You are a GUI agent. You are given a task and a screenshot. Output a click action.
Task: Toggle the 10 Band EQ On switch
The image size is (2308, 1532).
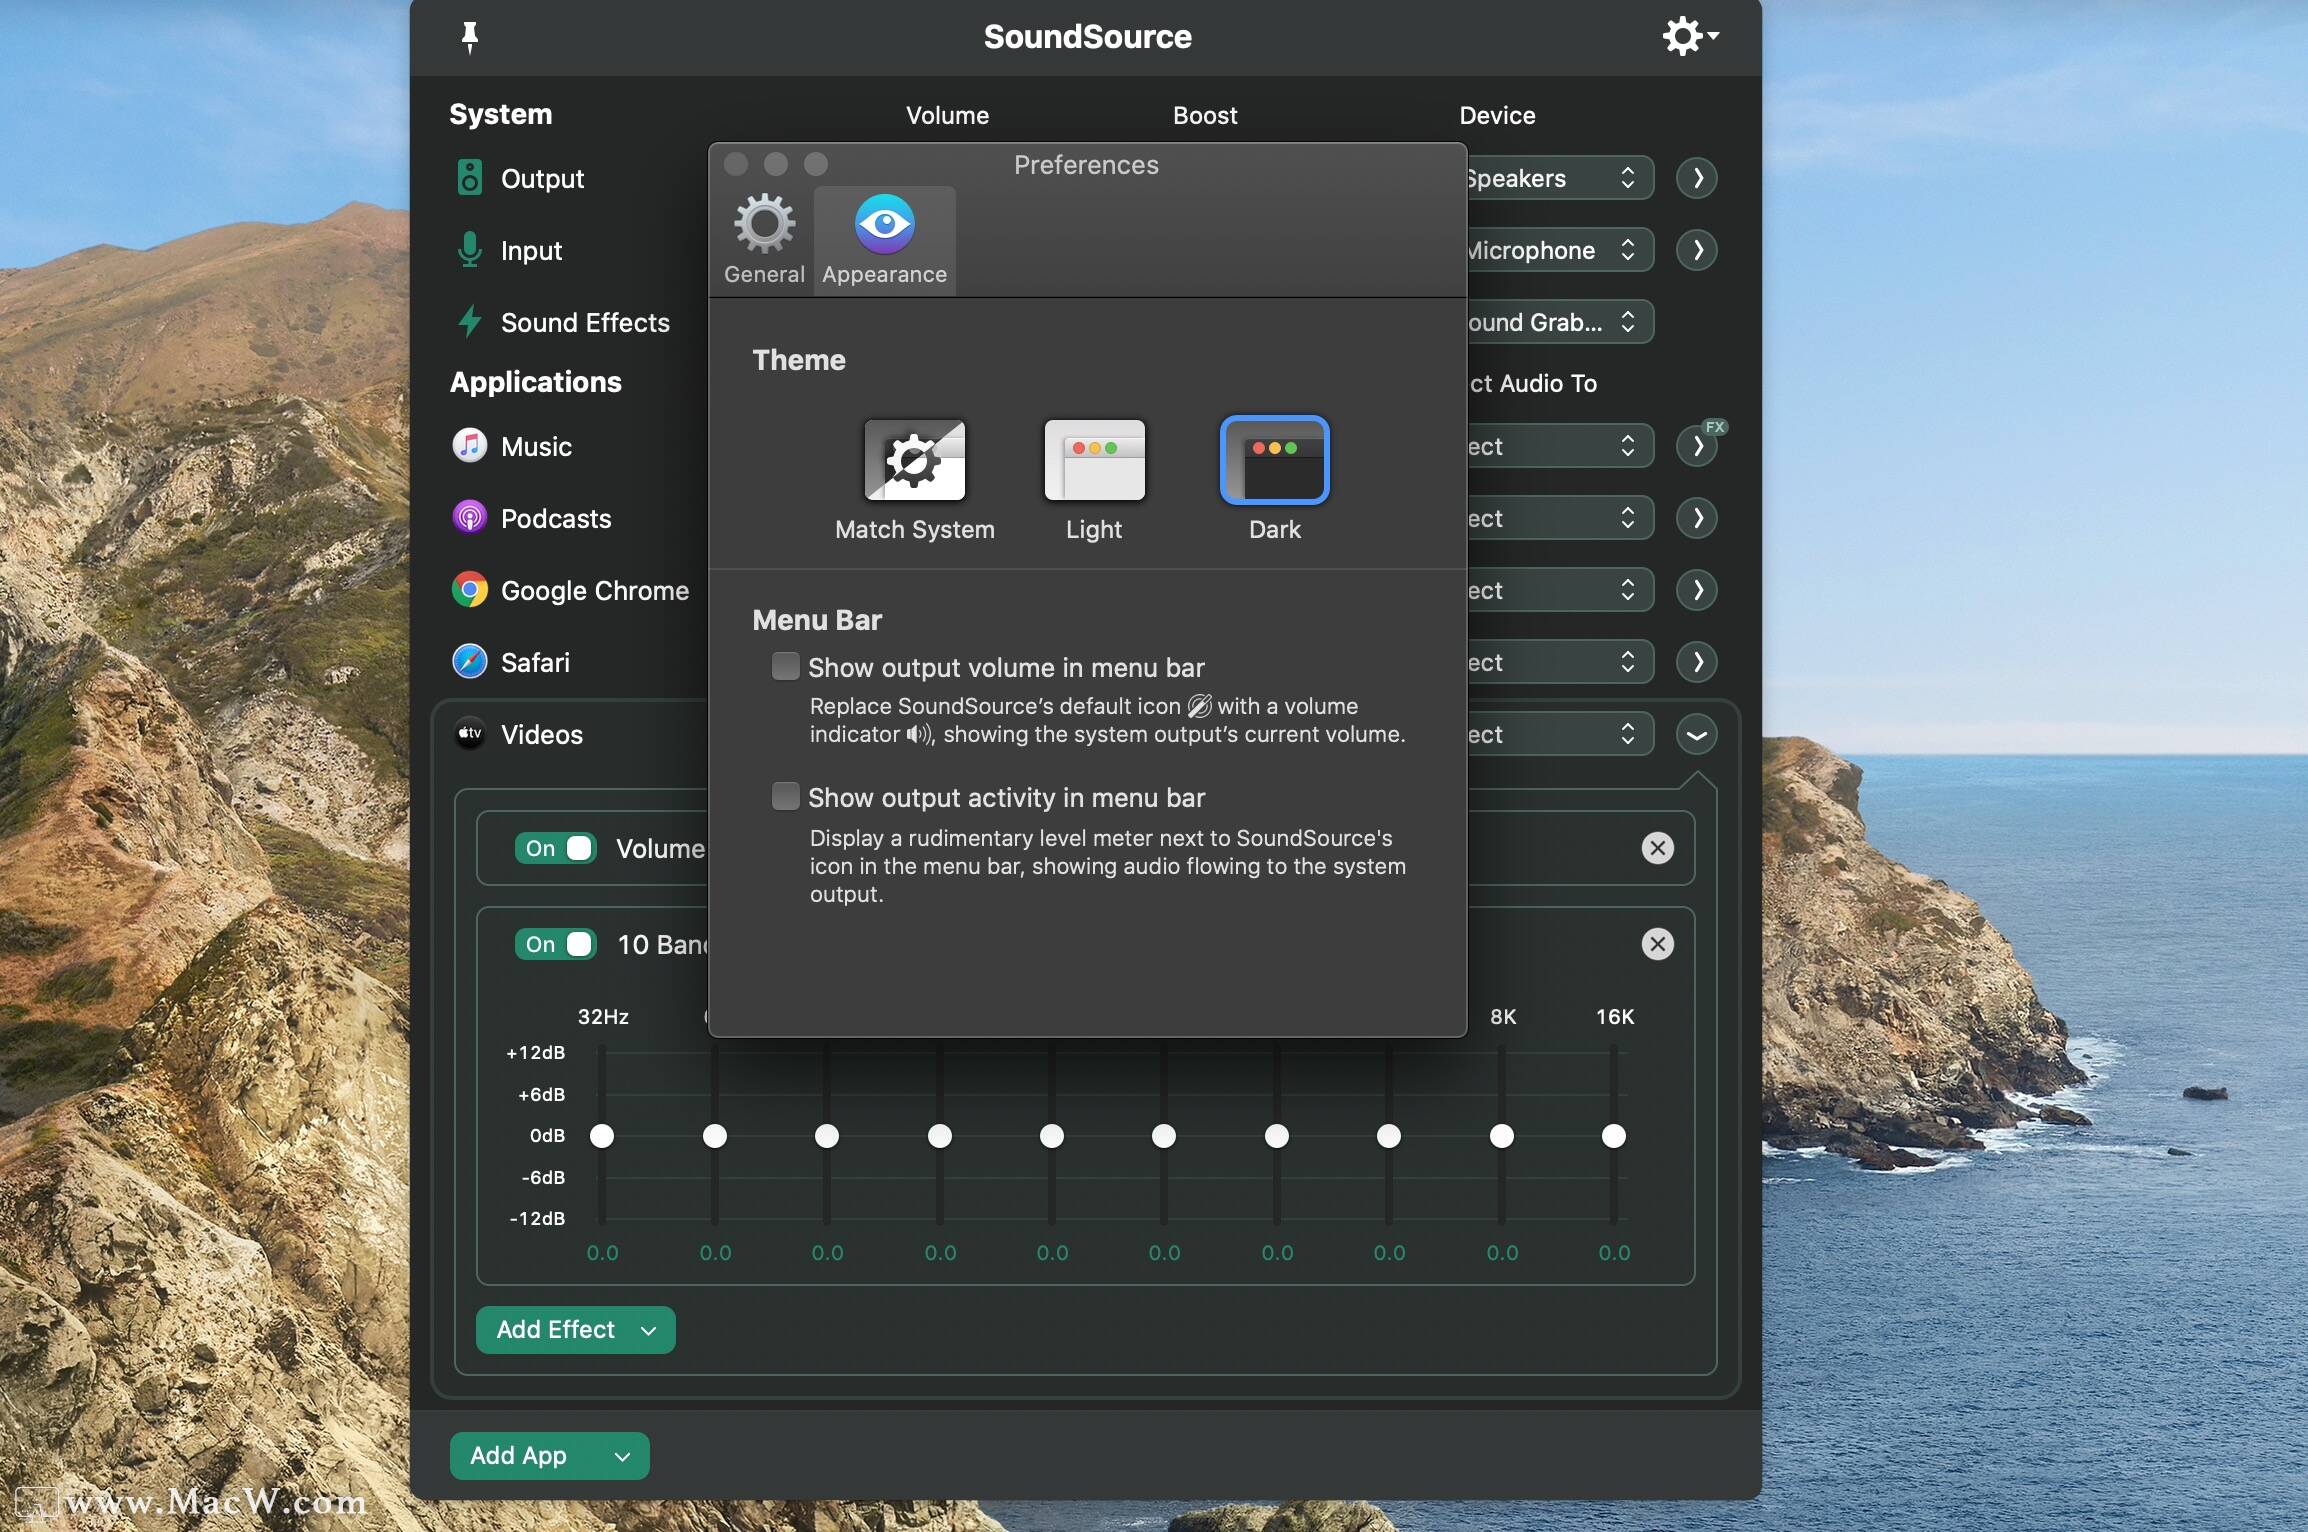pos(555,944)
